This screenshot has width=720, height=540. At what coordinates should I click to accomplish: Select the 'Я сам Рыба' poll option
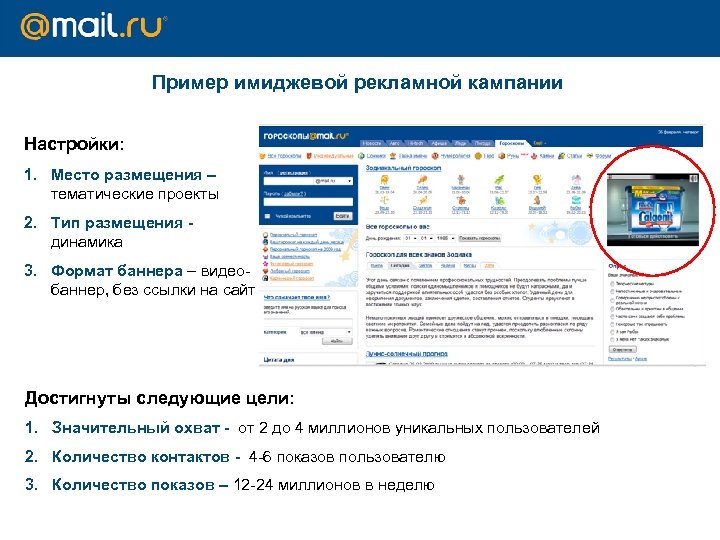coord(612,332)
